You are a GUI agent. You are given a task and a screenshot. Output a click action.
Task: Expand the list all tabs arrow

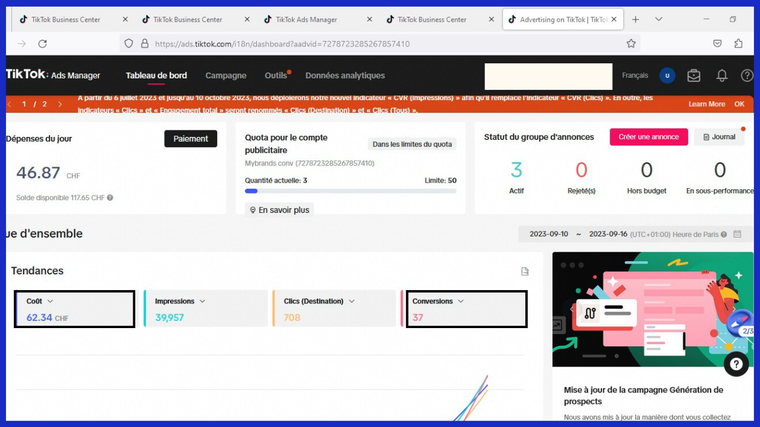coord(658,19)
